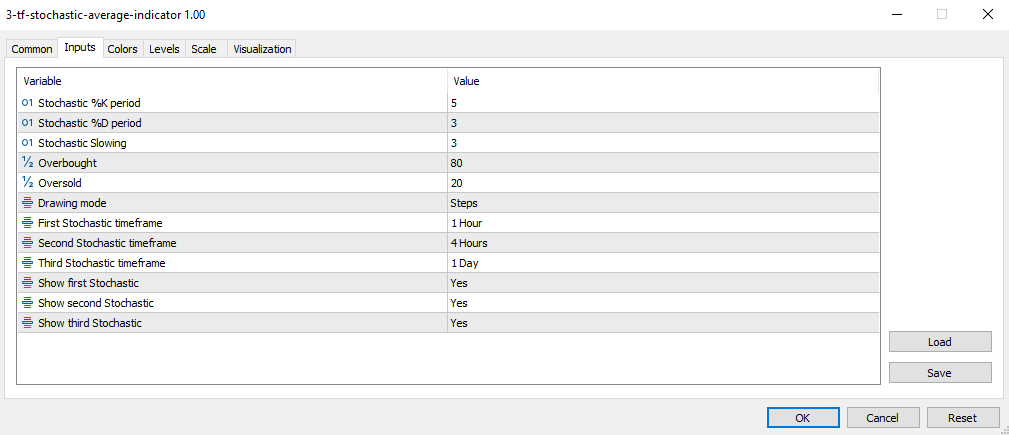Open the Visualization tab
1009x435 pixels.
click(262, 49)
